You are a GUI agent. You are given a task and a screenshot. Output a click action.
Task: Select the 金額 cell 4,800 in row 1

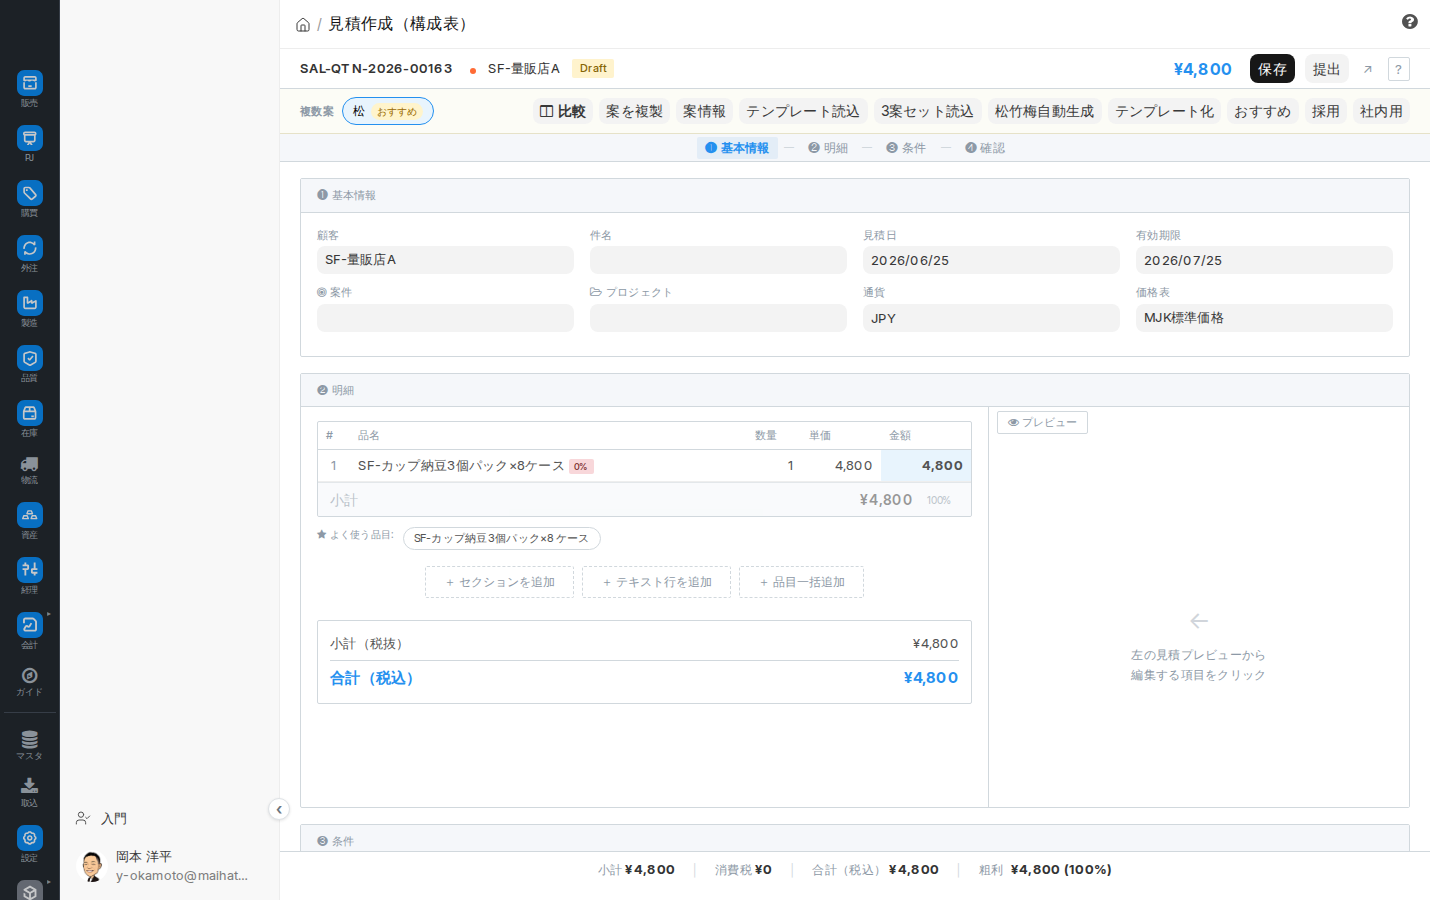coord(926,466)
